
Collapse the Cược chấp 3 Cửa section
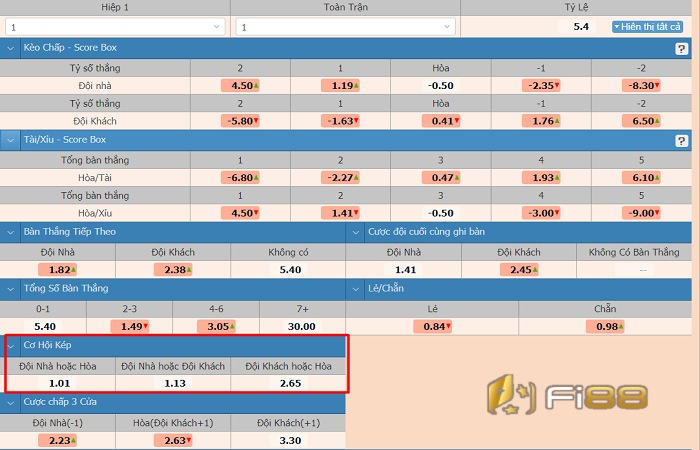pyautogui.click(x=10, y=402)
